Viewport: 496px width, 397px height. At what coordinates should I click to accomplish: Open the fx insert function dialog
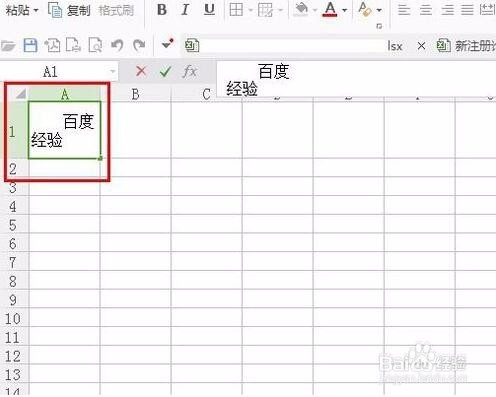190,71
